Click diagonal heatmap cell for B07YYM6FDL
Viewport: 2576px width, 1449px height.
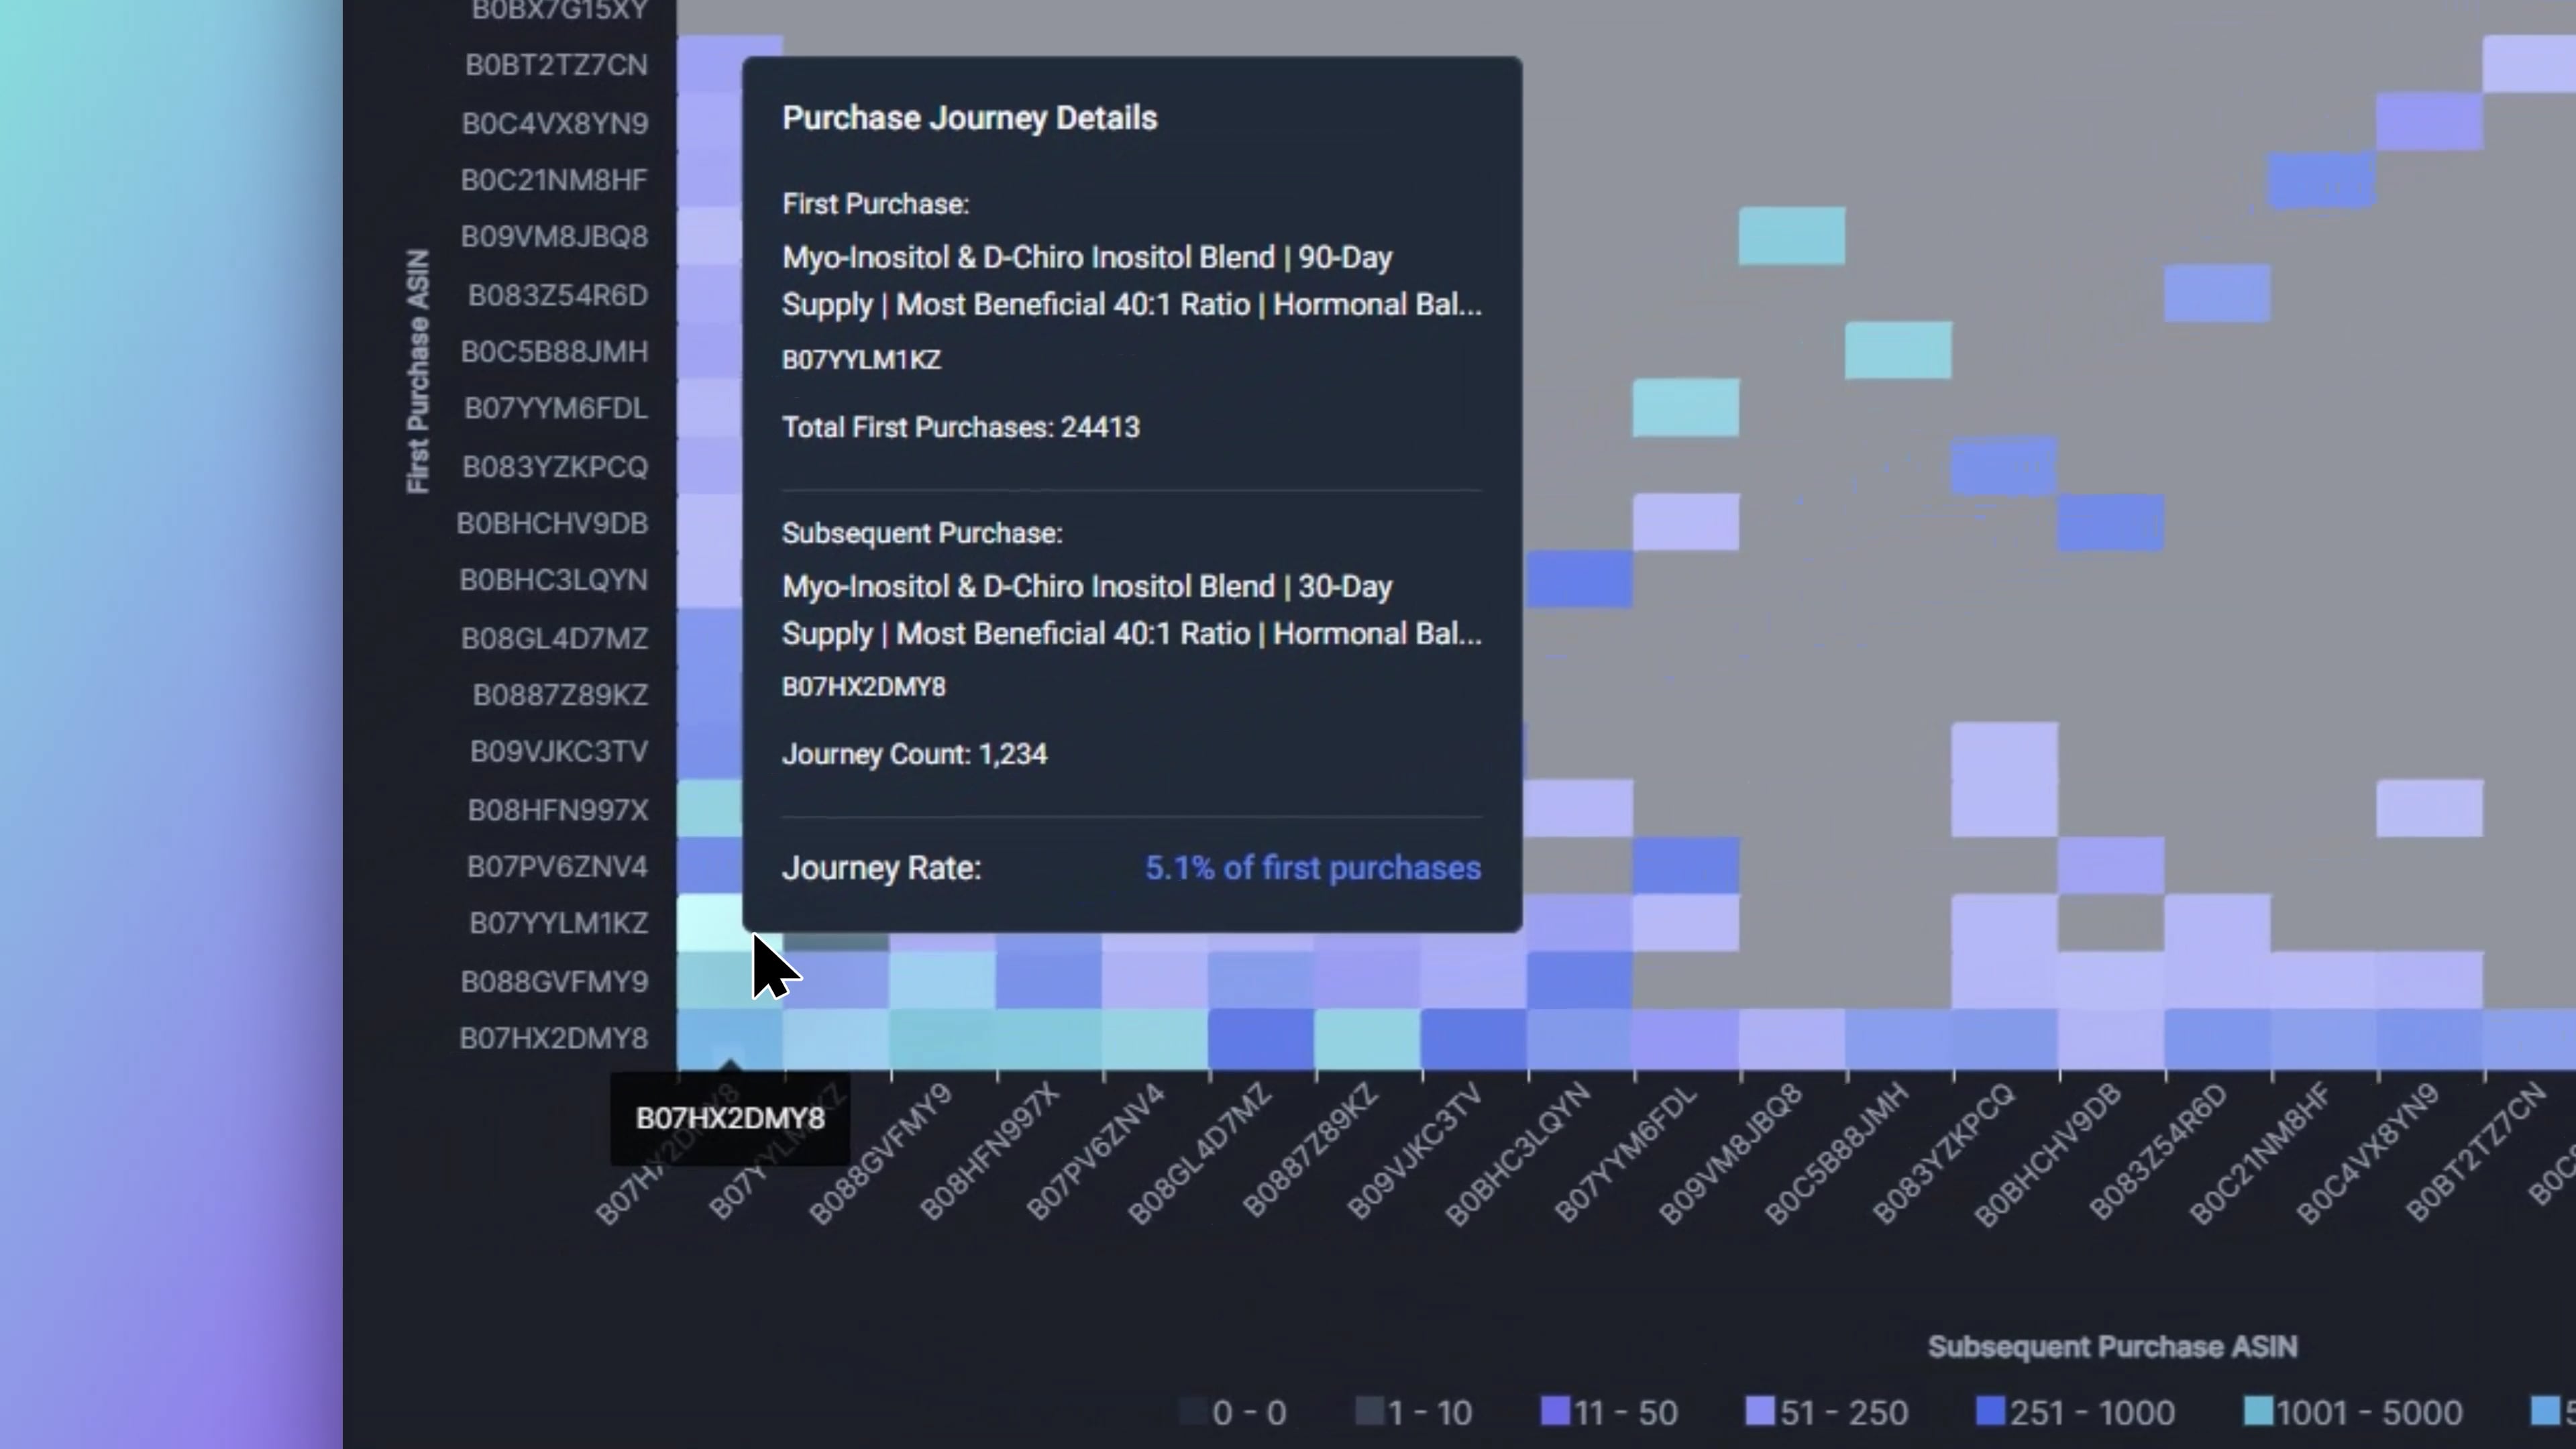point(1686,407)
